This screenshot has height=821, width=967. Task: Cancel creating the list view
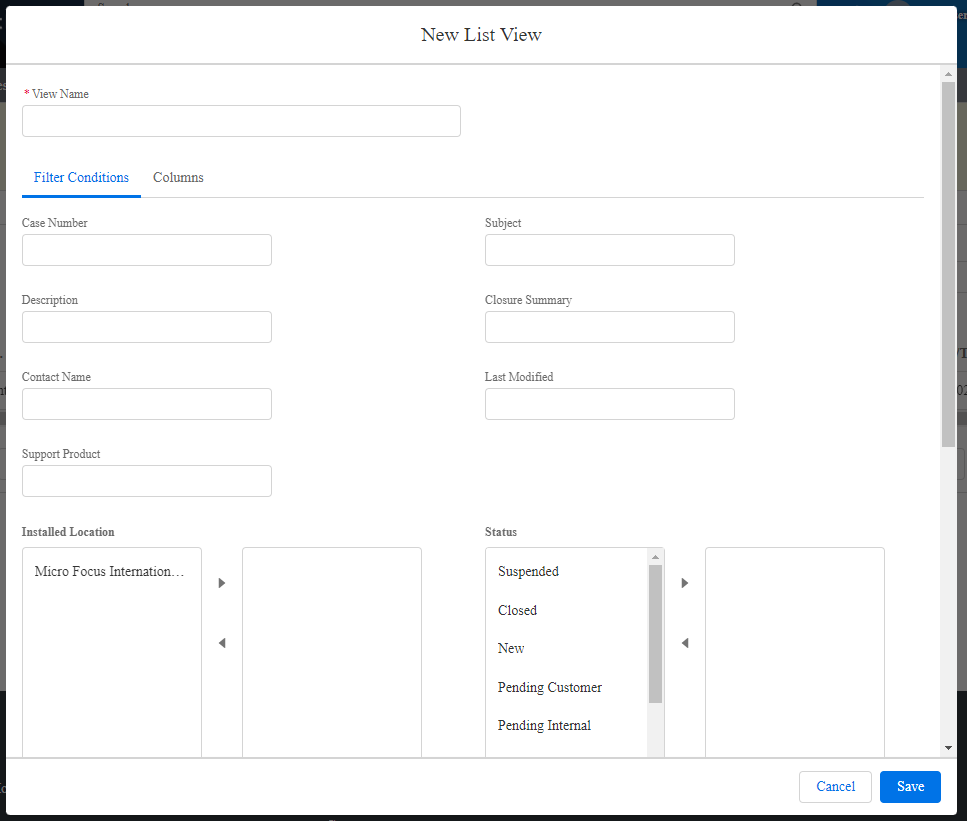tap(835, 787)
